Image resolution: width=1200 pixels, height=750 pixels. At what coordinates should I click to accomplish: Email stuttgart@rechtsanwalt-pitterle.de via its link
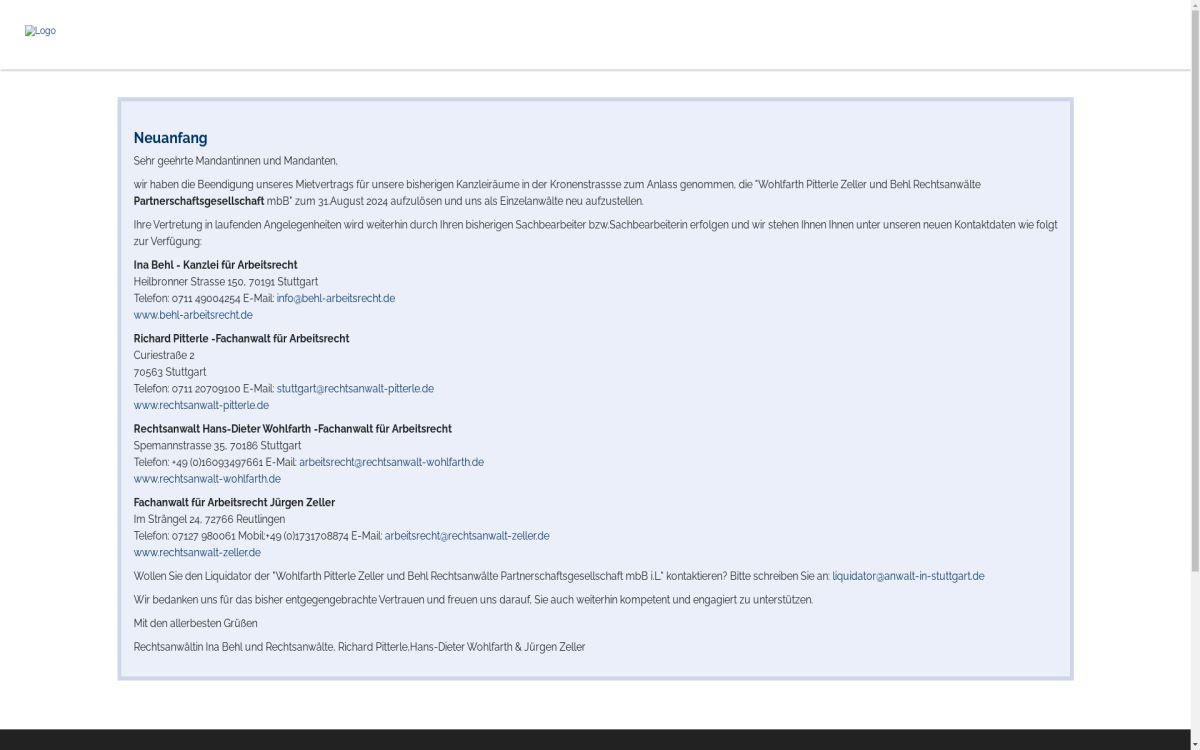(355, 388)
